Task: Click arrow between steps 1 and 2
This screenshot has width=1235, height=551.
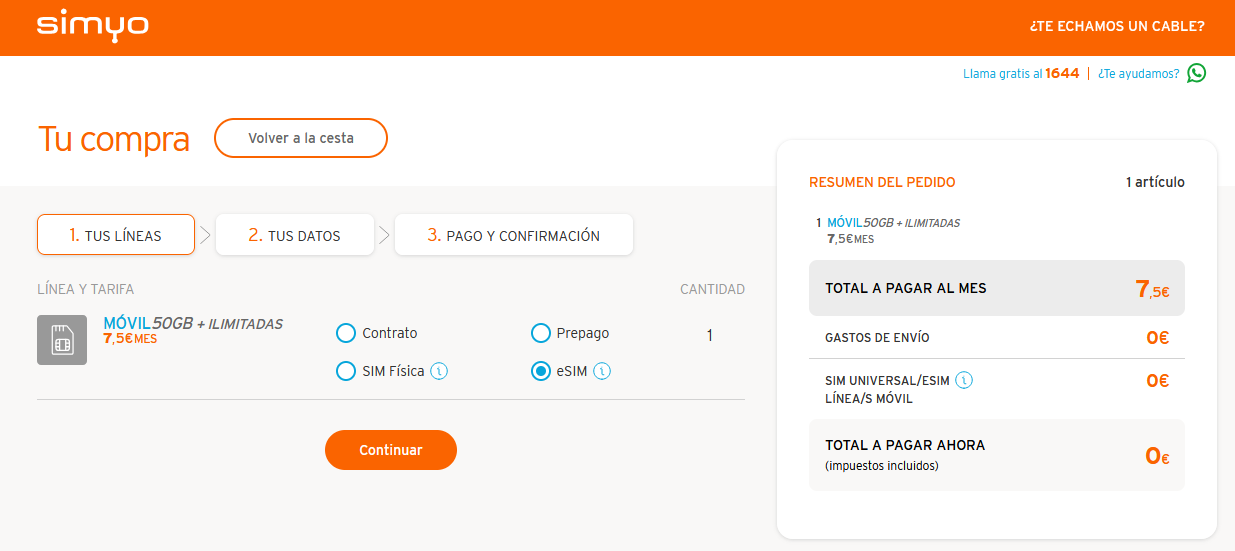Action: [205, 236]
